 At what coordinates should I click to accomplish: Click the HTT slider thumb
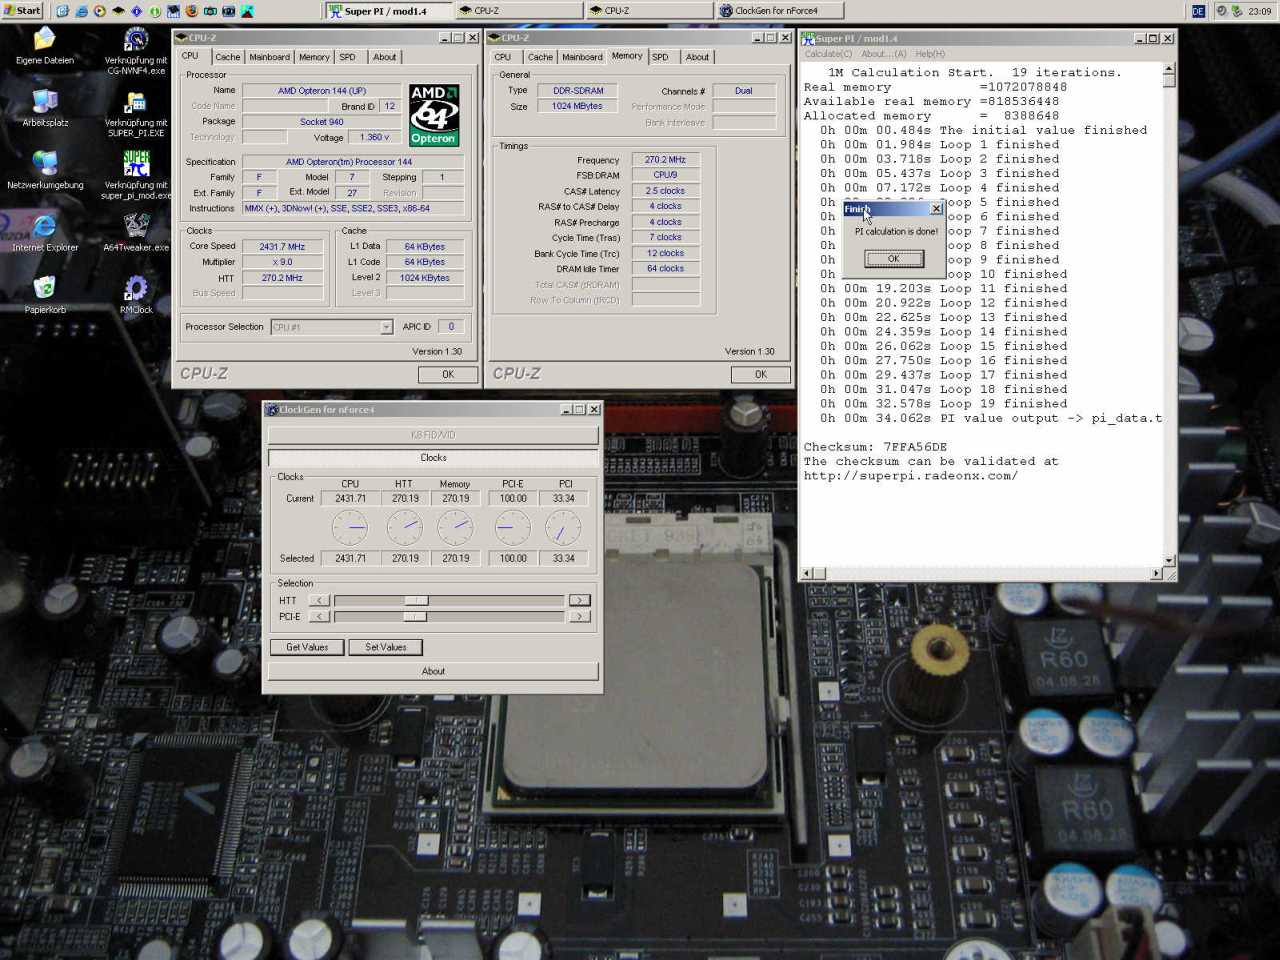point(417,600)
